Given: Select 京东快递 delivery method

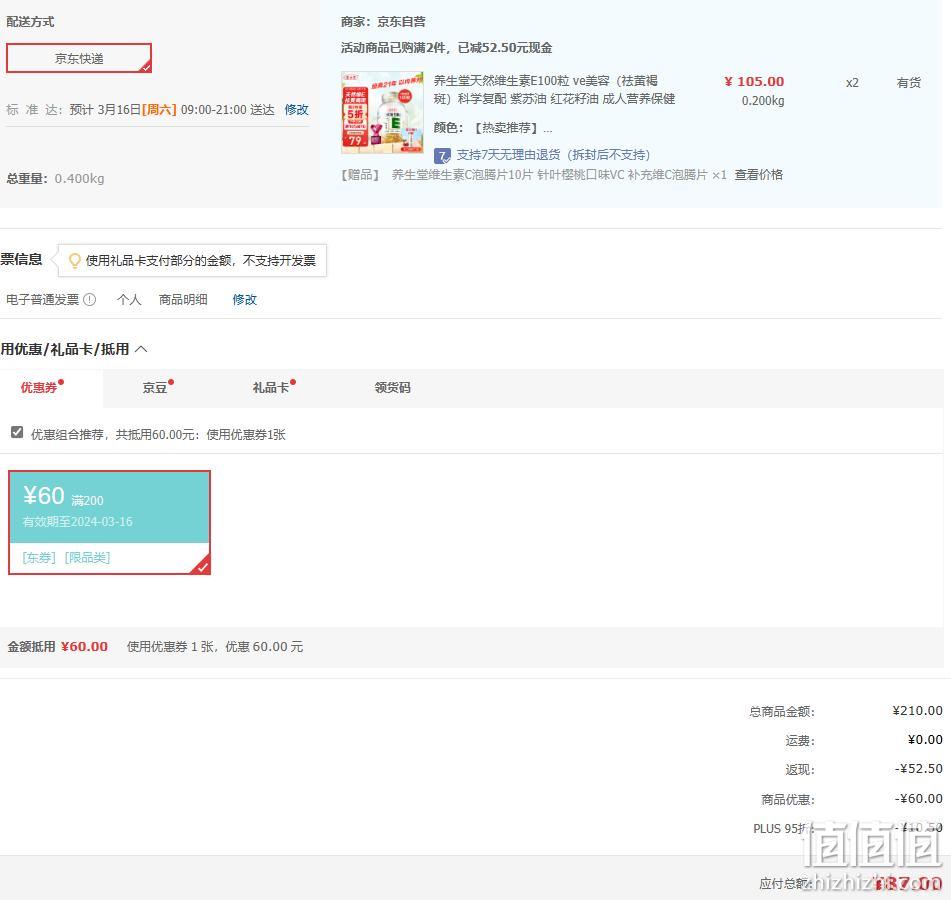Looking at the screenshot, I should [x=79, y=58].
